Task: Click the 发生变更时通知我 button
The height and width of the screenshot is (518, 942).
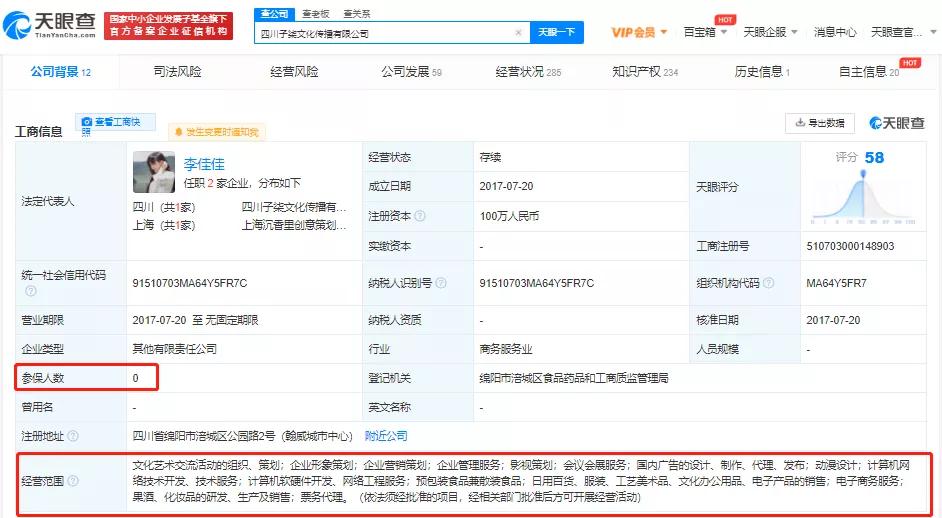Action: [217, 132]
